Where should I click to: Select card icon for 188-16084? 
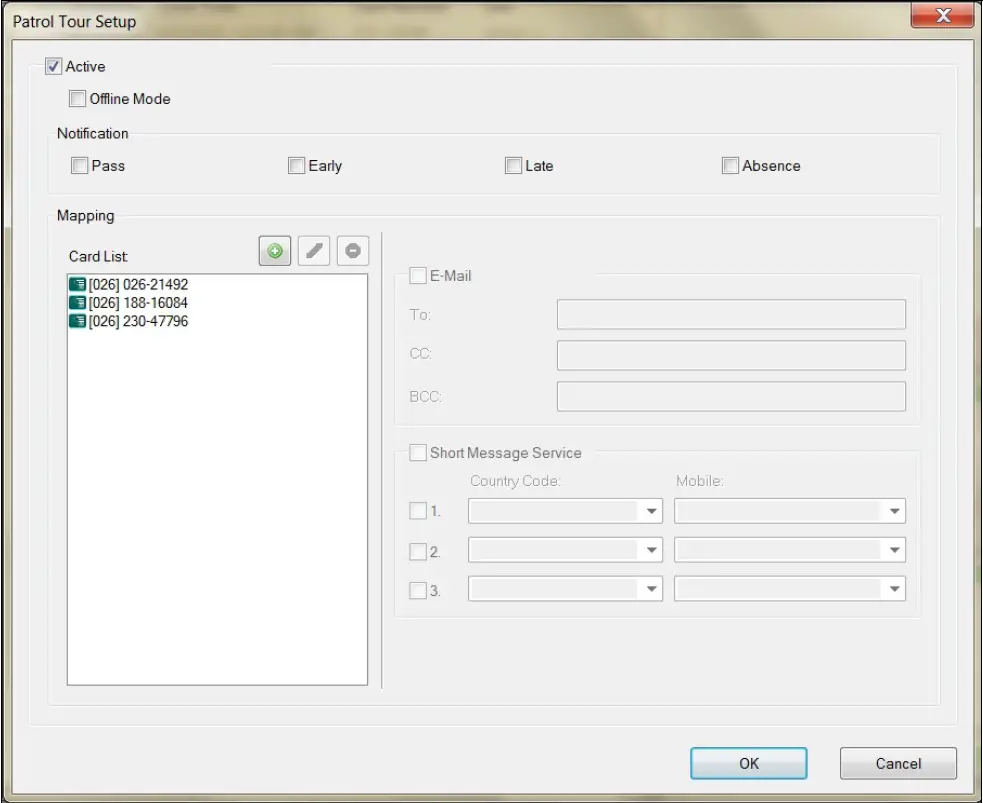tap(77, 303)
